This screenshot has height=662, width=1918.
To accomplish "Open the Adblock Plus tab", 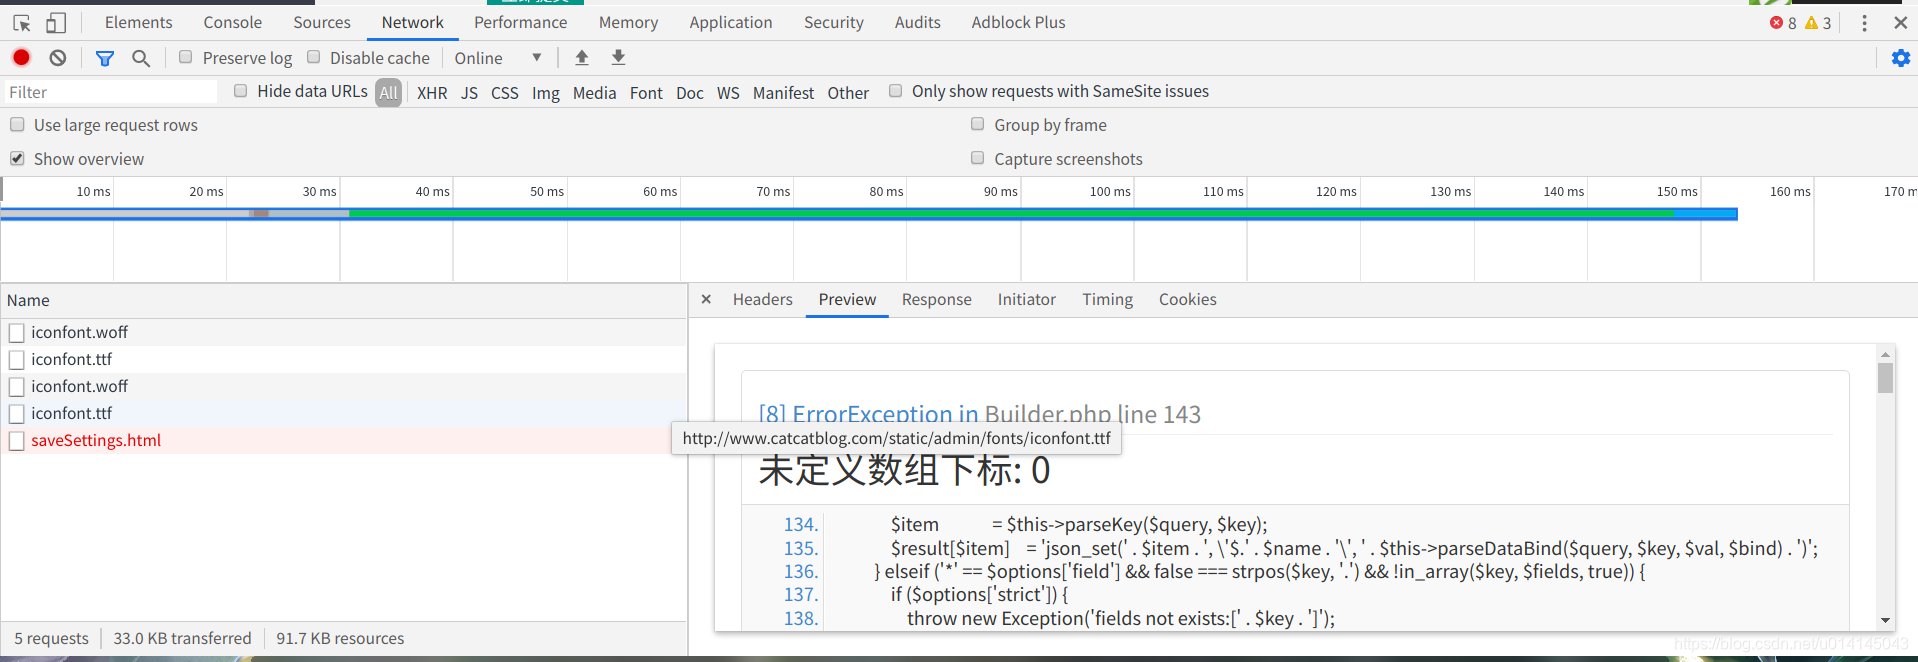I will coord(1018,22).
